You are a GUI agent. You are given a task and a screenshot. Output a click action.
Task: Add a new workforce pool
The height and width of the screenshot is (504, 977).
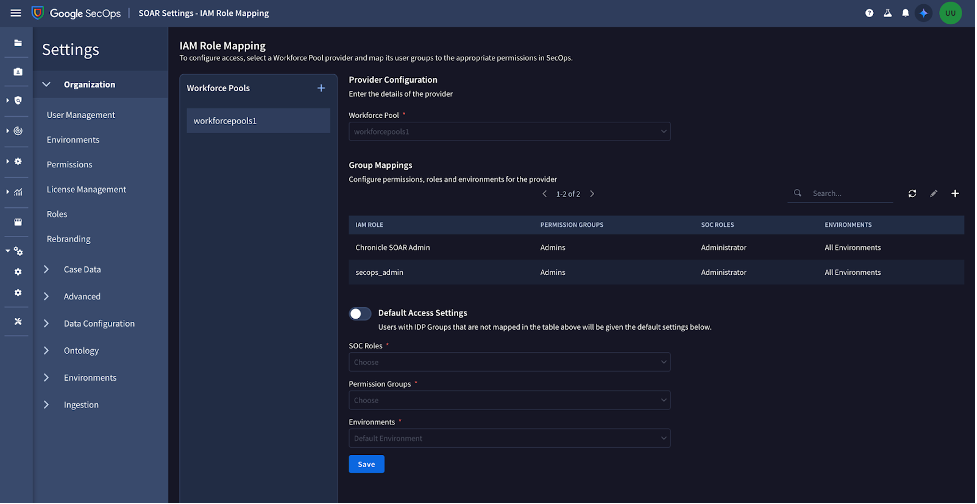point(321,88)
